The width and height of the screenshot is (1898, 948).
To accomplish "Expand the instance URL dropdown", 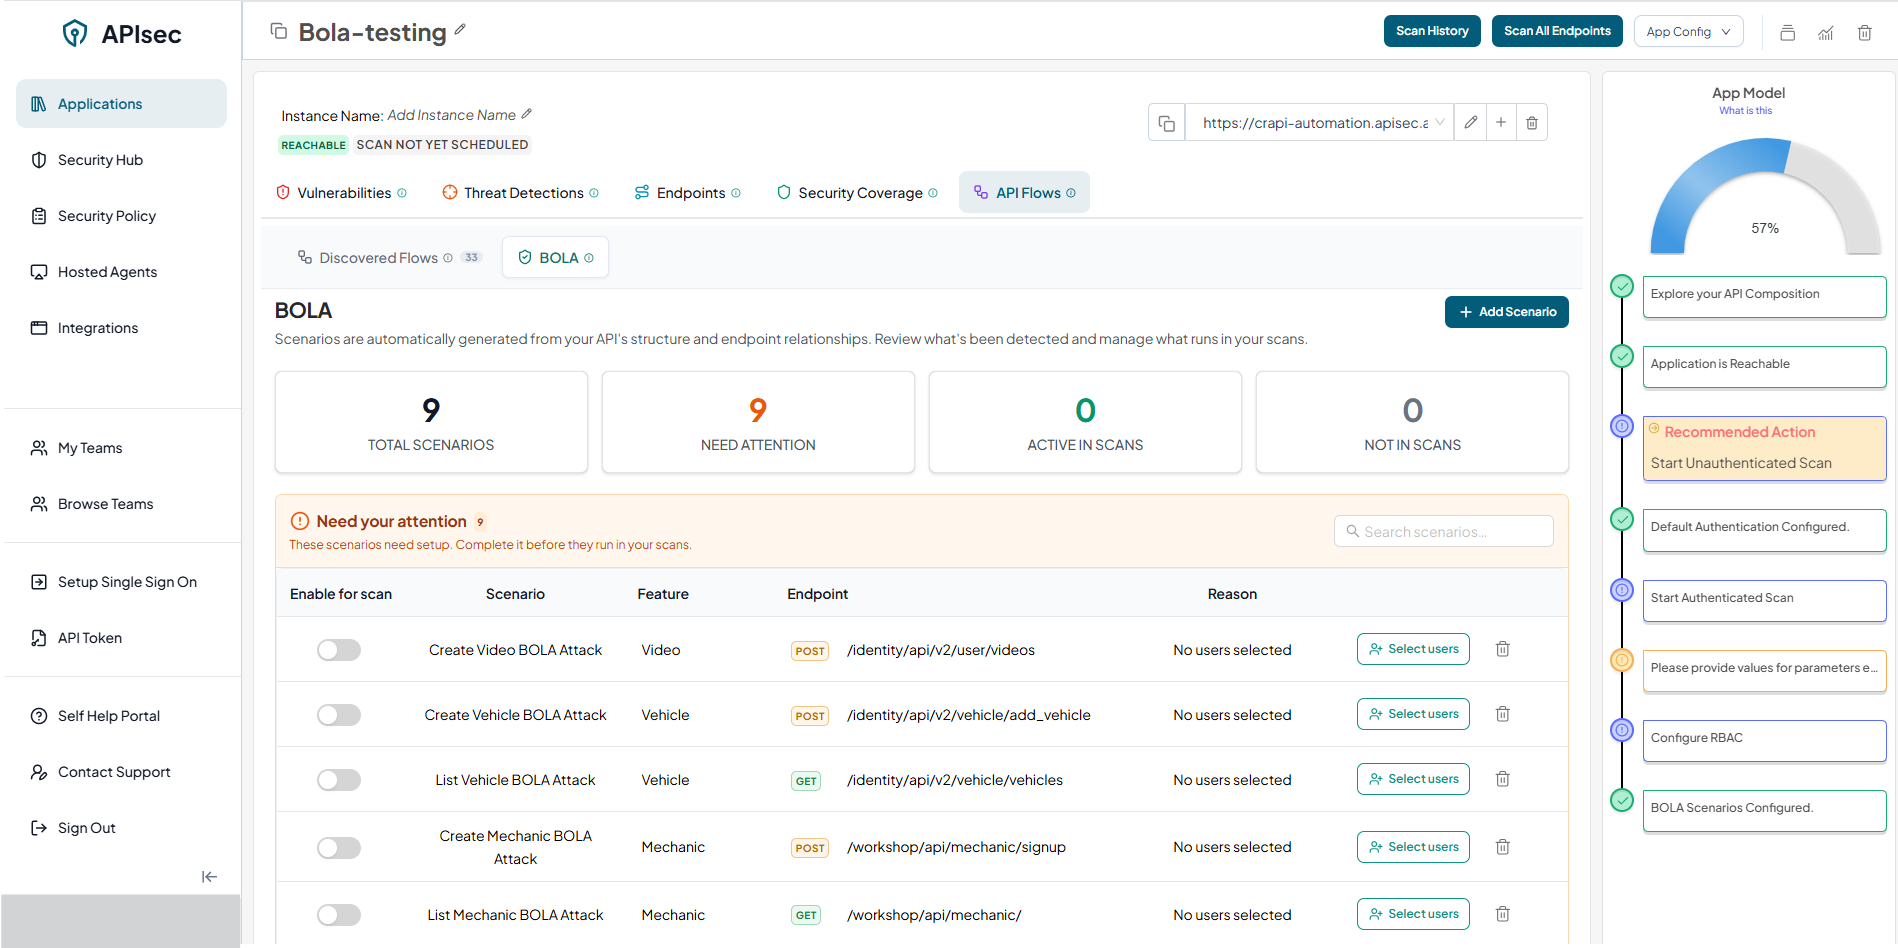I will coord(1440,123).
